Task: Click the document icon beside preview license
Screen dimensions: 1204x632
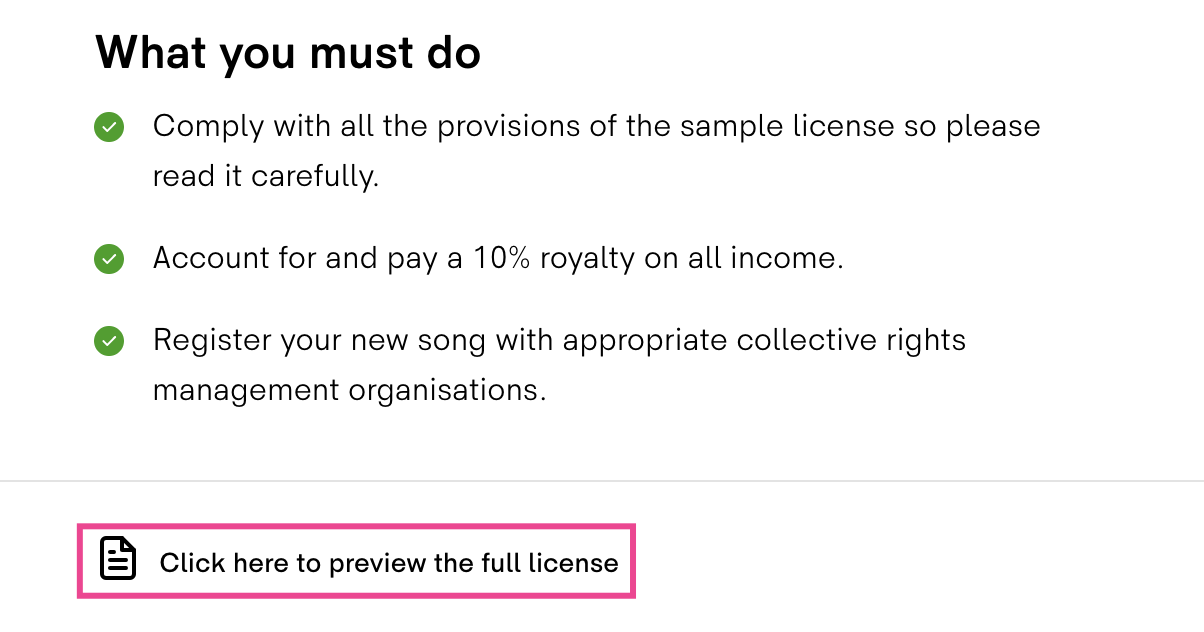Action: [118, 559]
